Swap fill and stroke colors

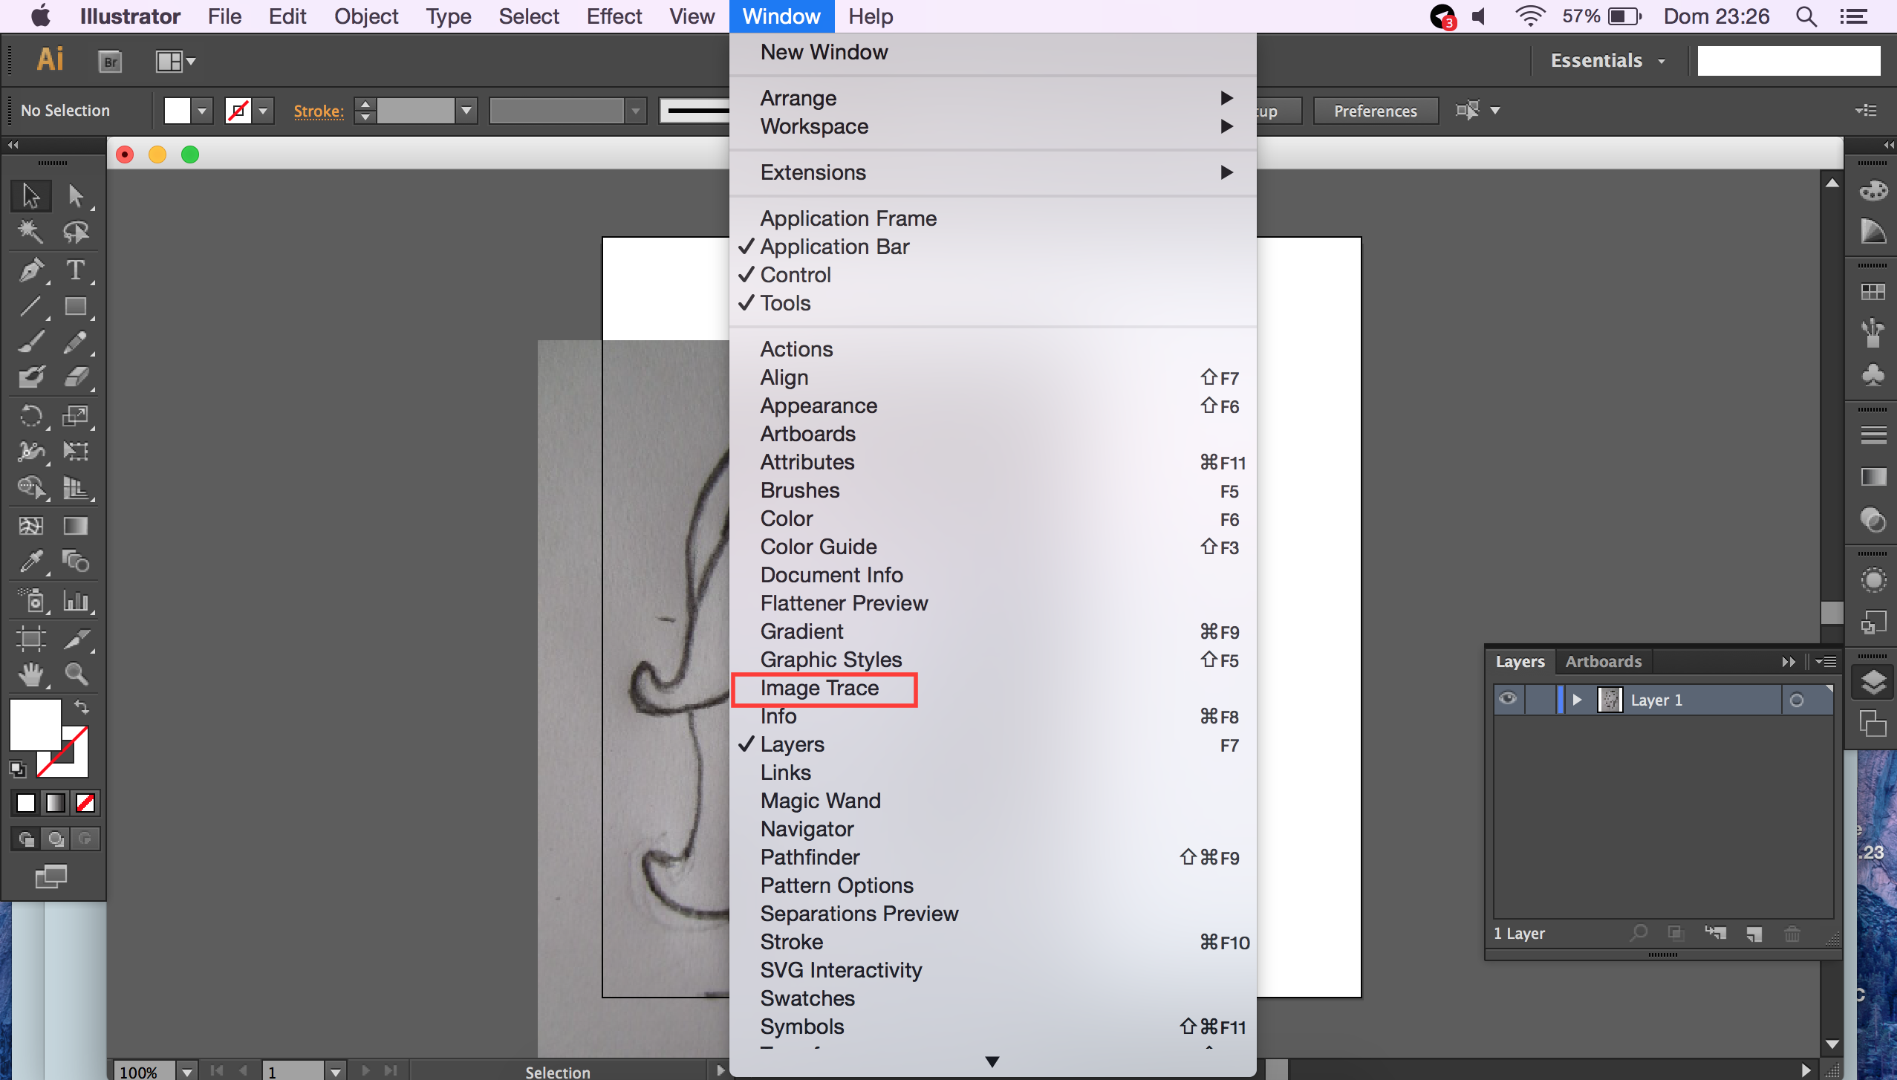point(82,707)
